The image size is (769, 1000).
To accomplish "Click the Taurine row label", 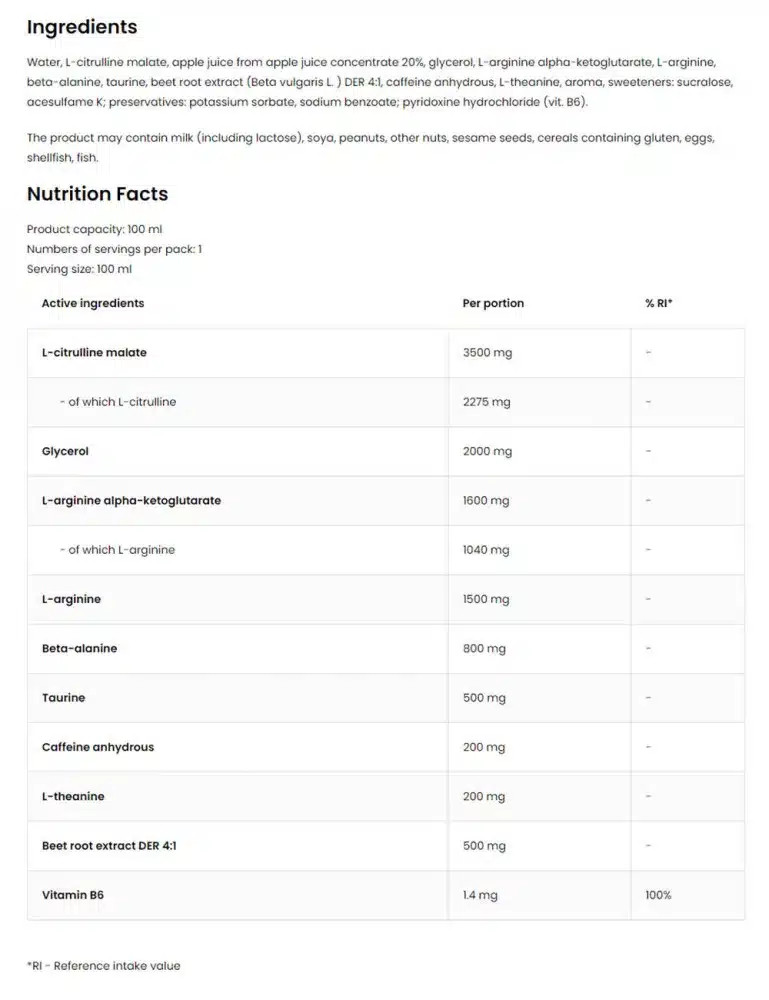I will pyautogui.click(x=63, y=697).
